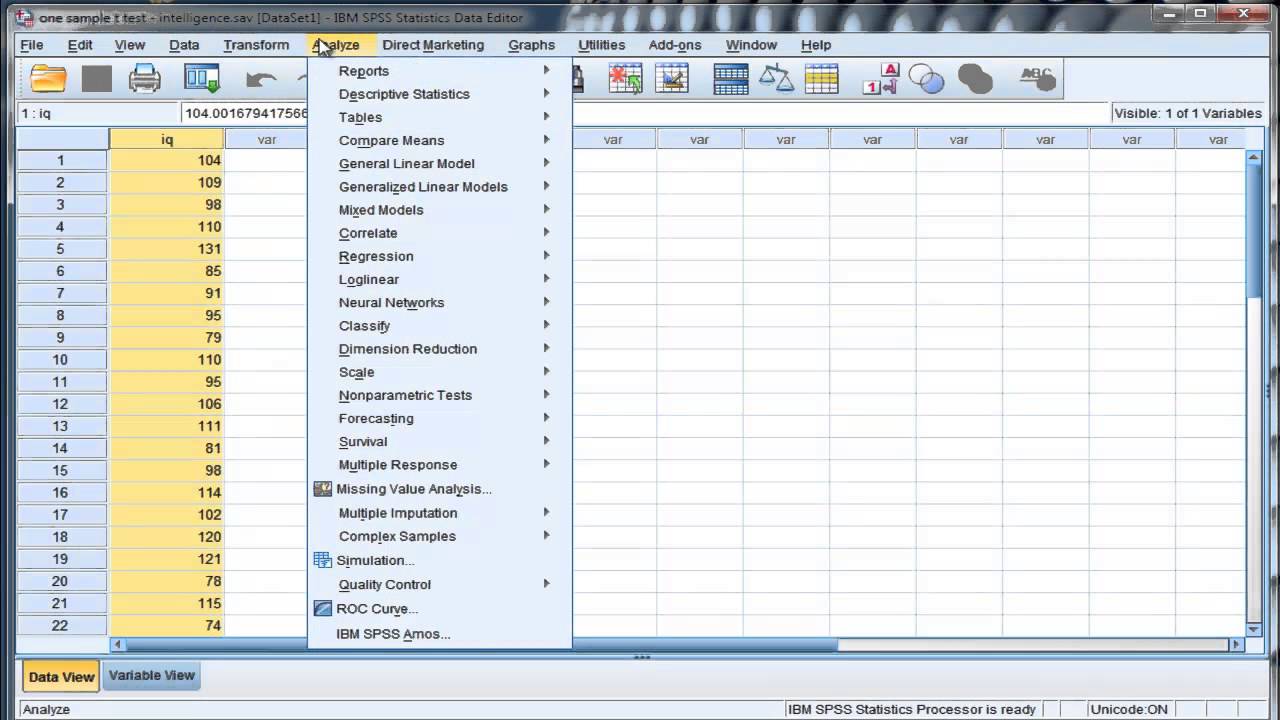Expand the Quality Control submenu

(x=440, y=584)
